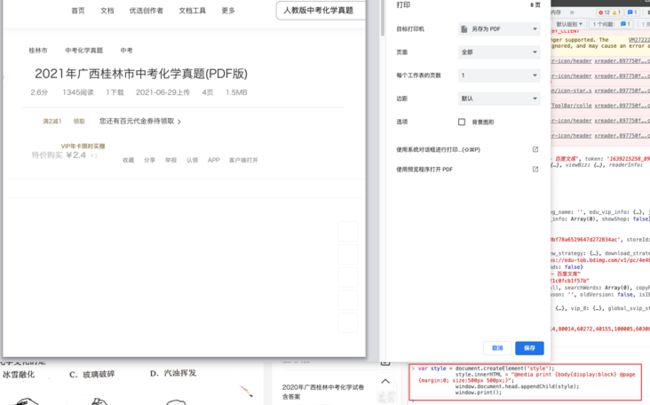Viewport: 650px width, 405px height.
Task: Open the 目标打印机 destination dropdown
Action: point(499,29)
